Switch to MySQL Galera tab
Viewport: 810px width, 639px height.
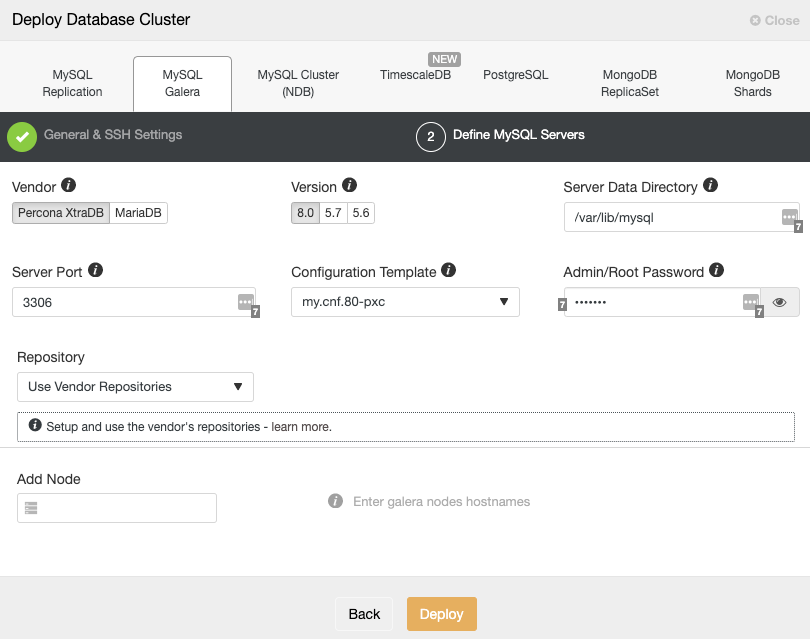(182, 83)
